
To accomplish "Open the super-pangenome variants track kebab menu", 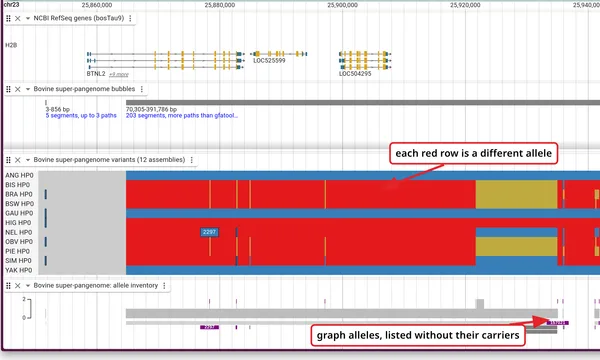I will (x=192, y=160).
